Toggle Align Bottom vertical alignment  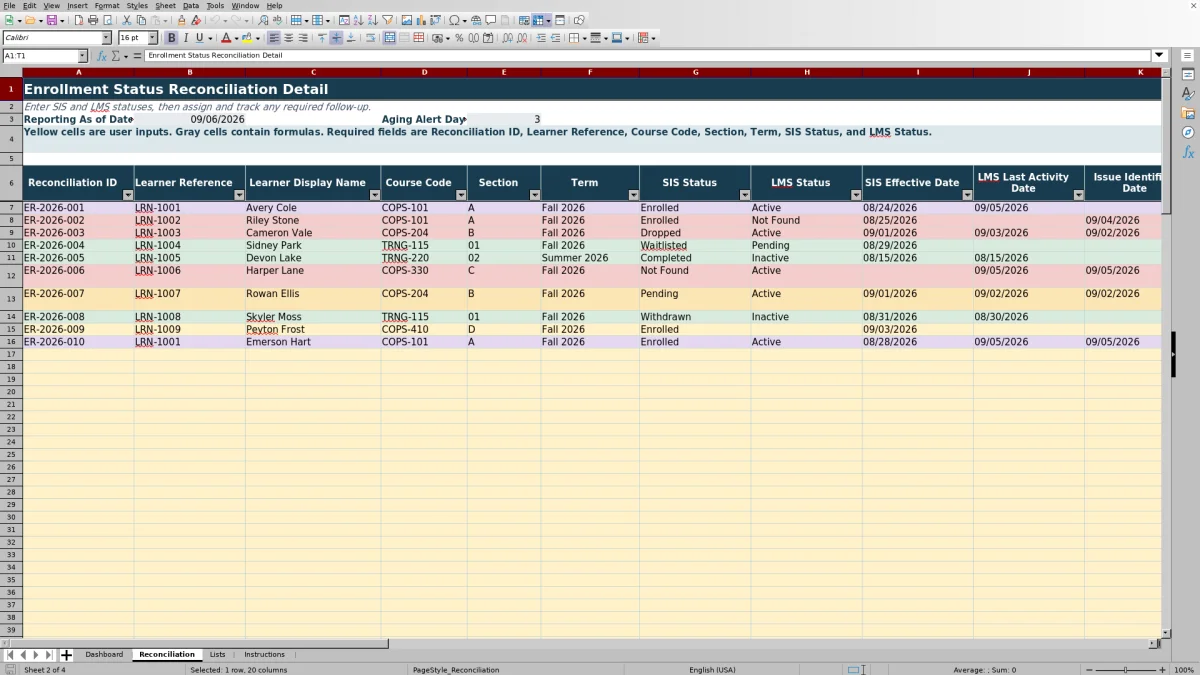coord(351,38)
